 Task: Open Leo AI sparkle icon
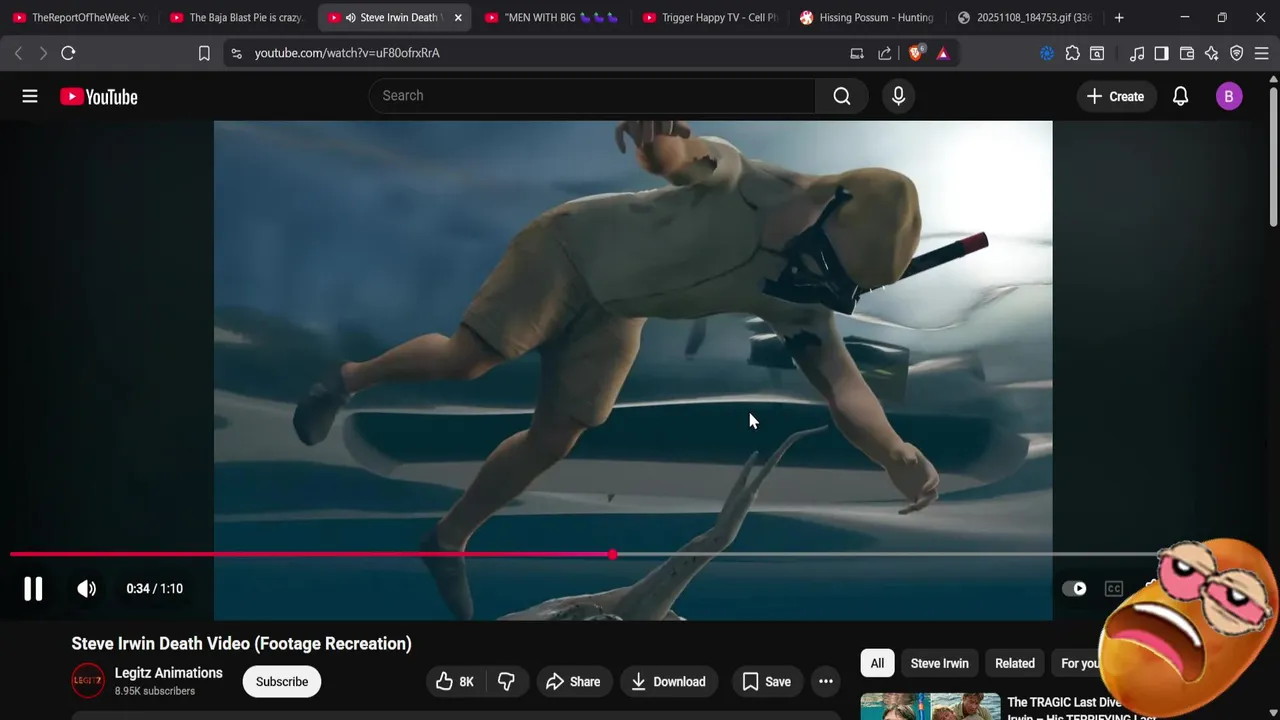[x=1212, y=53]
